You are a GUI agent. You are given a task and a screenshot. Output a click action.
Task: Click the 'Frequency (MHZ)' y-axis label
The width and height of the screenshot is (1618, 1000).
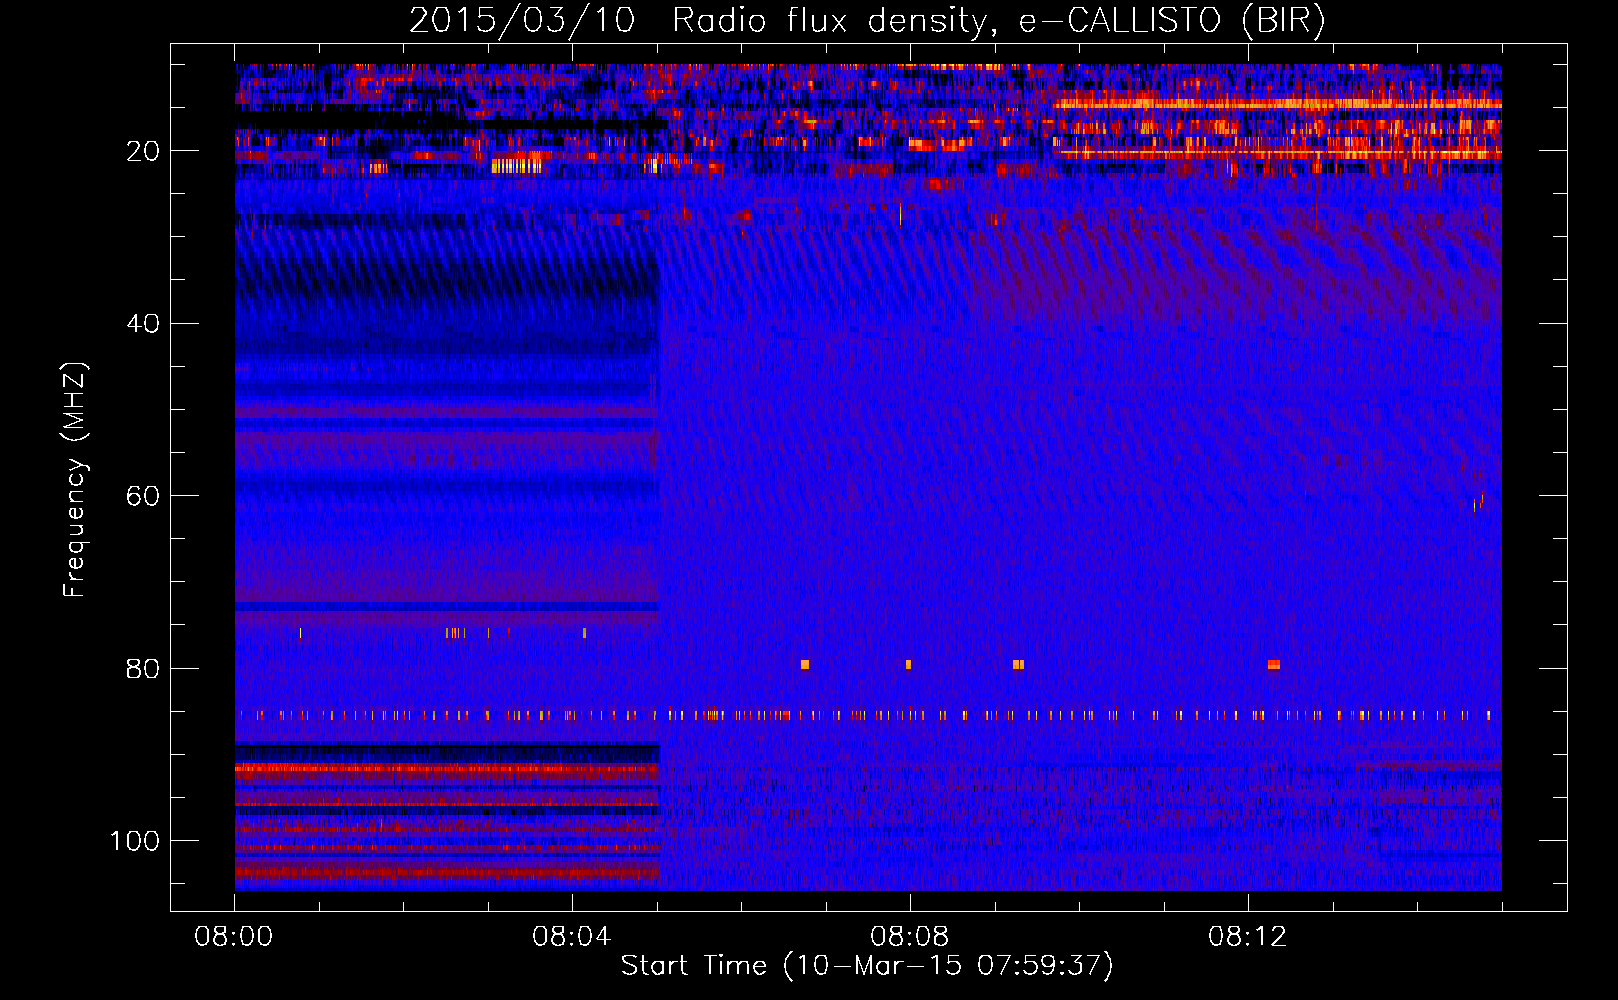point(75,480)
